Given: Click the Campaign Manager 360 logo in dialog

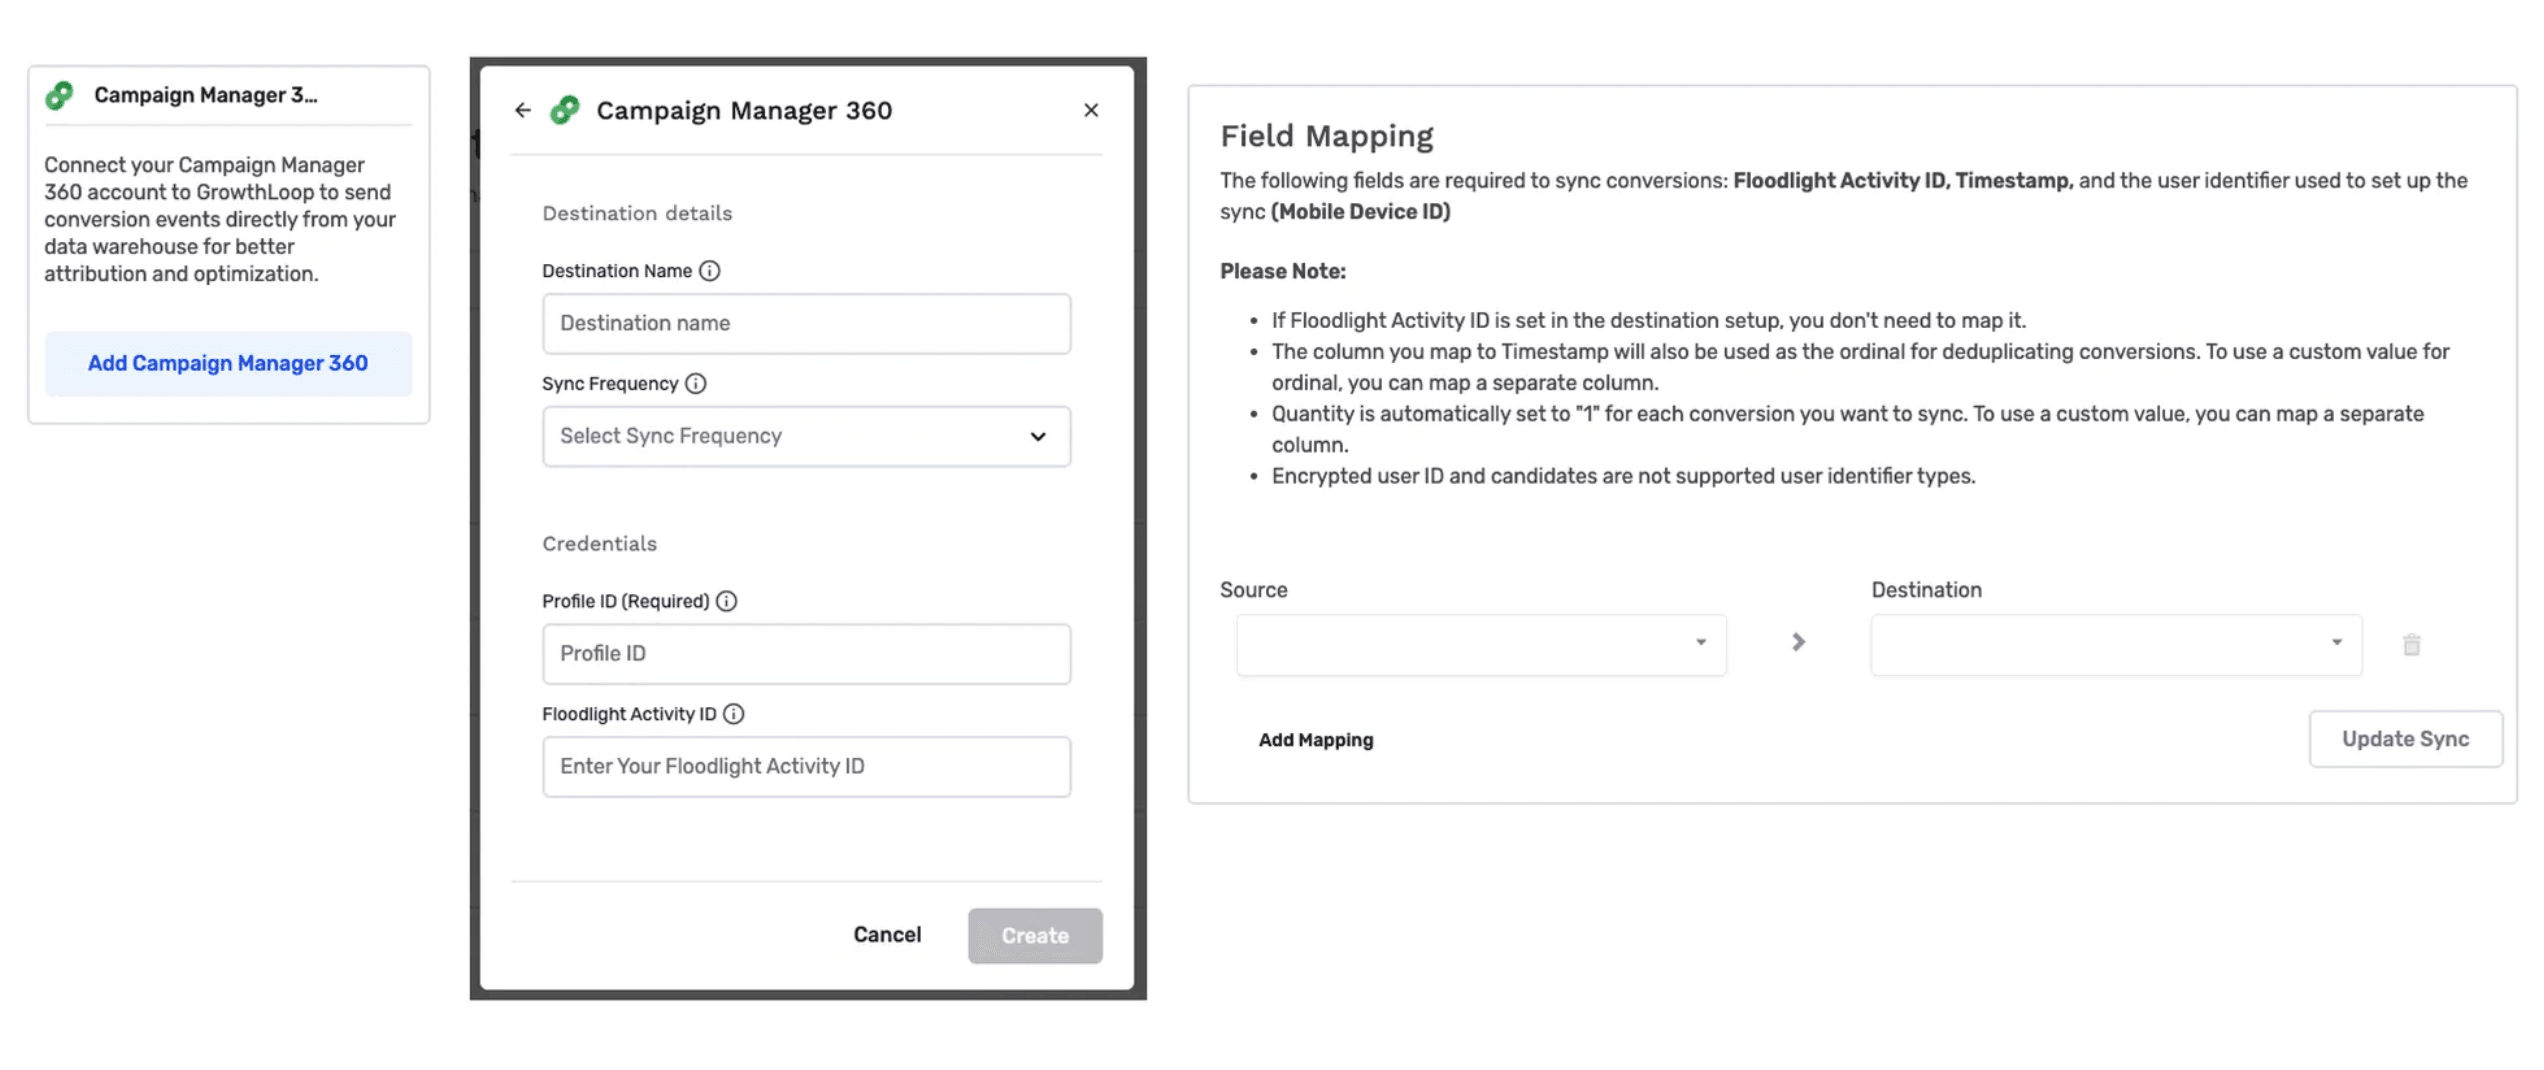Looking at the screenshot, I should 565,110.
